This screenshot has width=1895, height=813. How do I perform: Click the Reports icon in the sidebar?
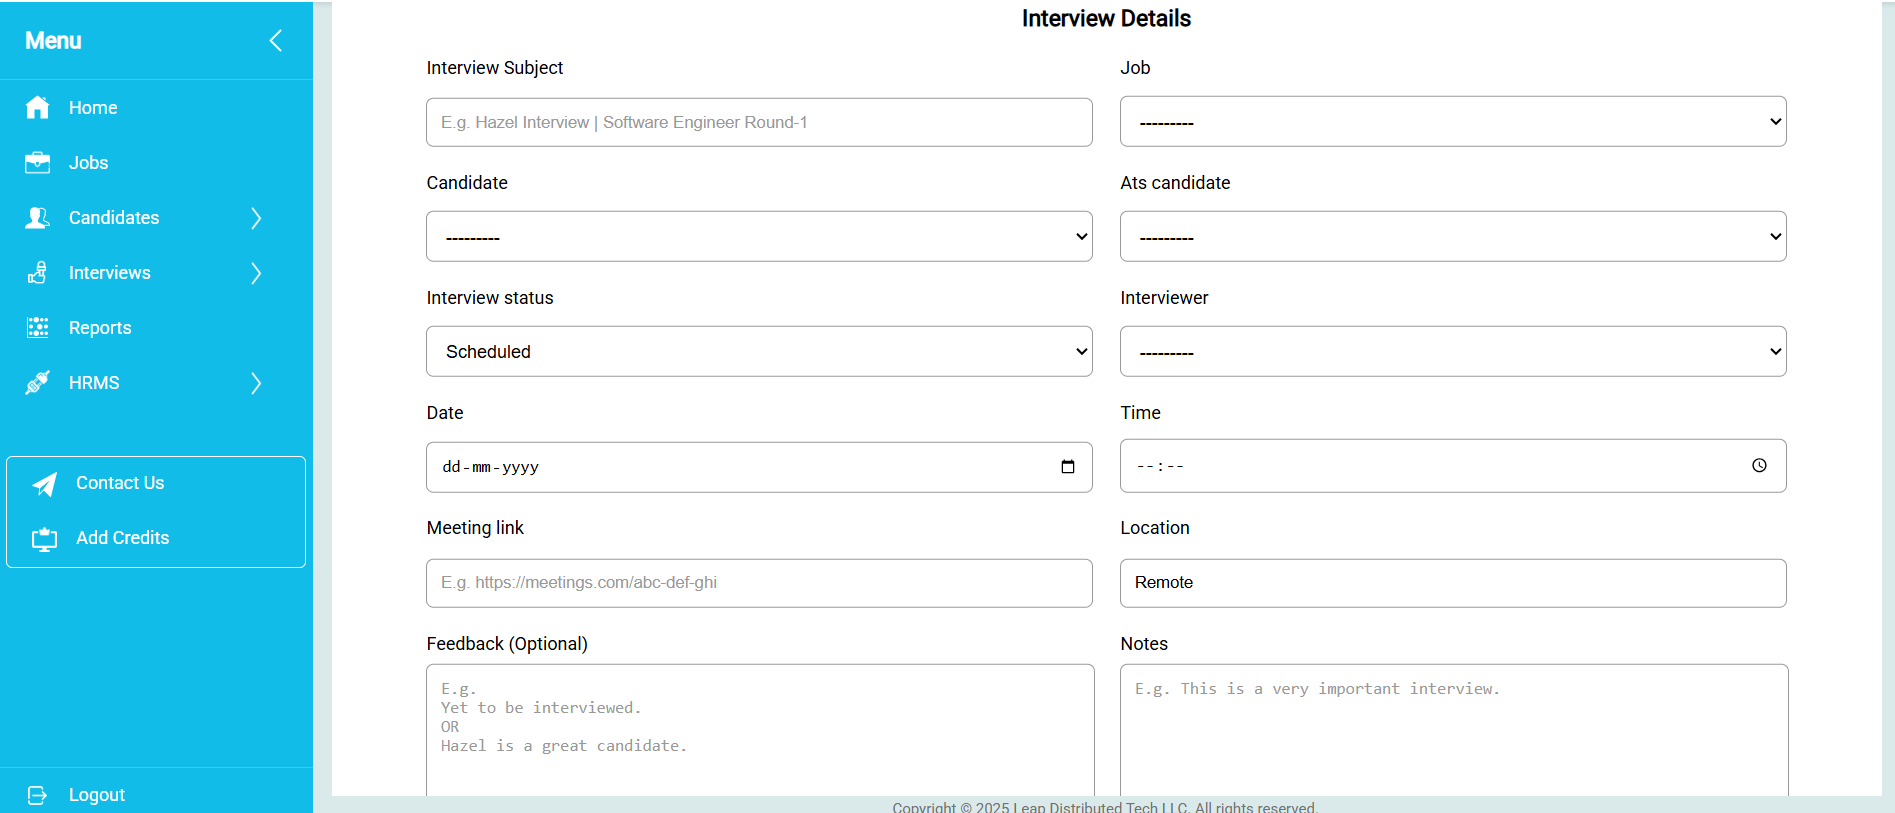[x=38, y=328]
